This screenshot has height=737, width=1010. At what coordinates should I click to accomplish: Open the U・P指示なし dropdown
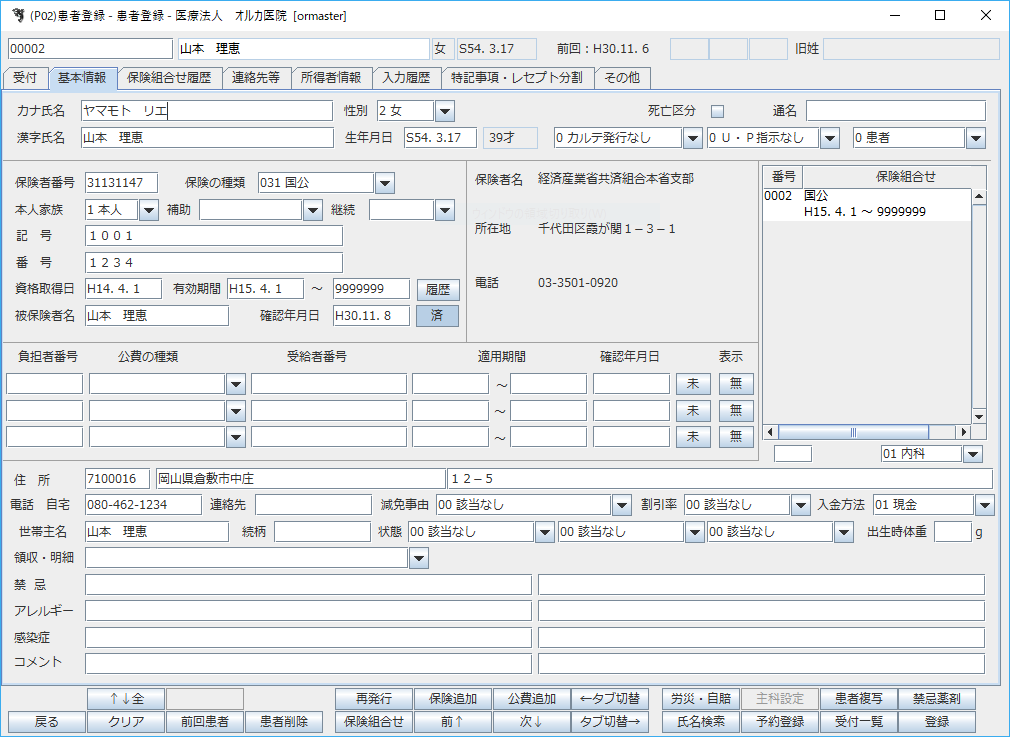830,138
